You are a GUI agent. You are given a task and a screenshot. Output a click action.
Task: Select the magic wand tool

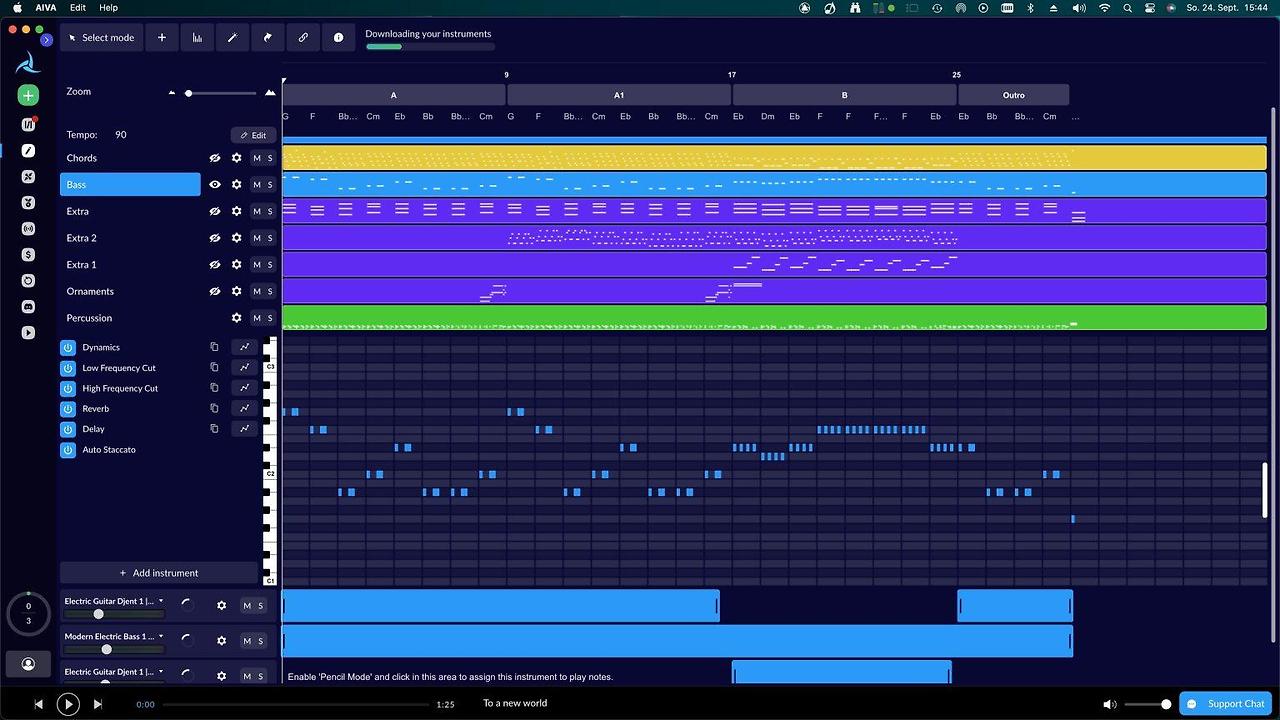coord(232,38)
